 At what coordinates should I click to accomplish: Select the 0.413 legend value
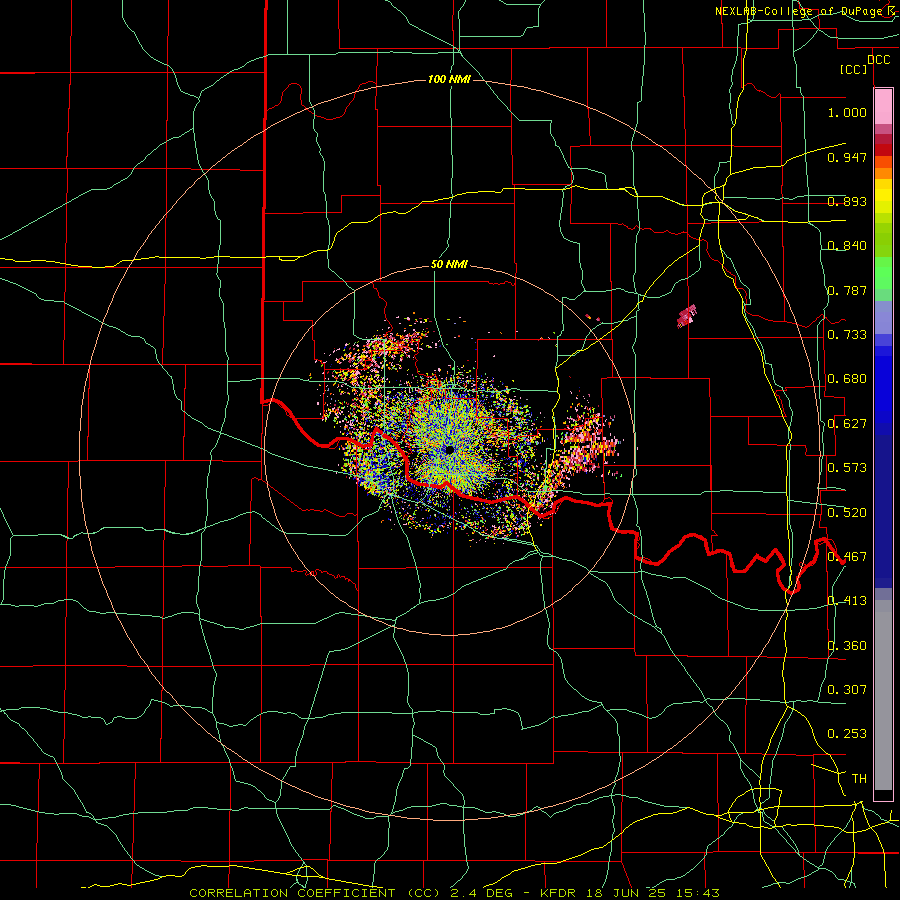pyautogui.click(x=847, y=601)
